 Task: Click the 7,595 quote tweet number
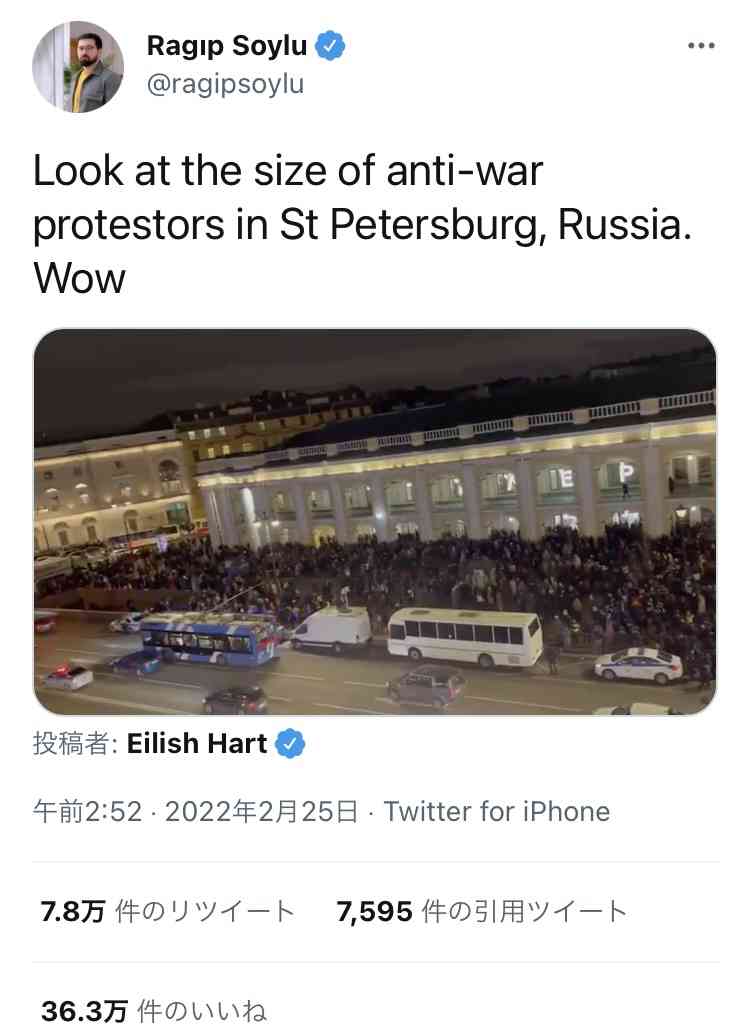tap(374, 911)
